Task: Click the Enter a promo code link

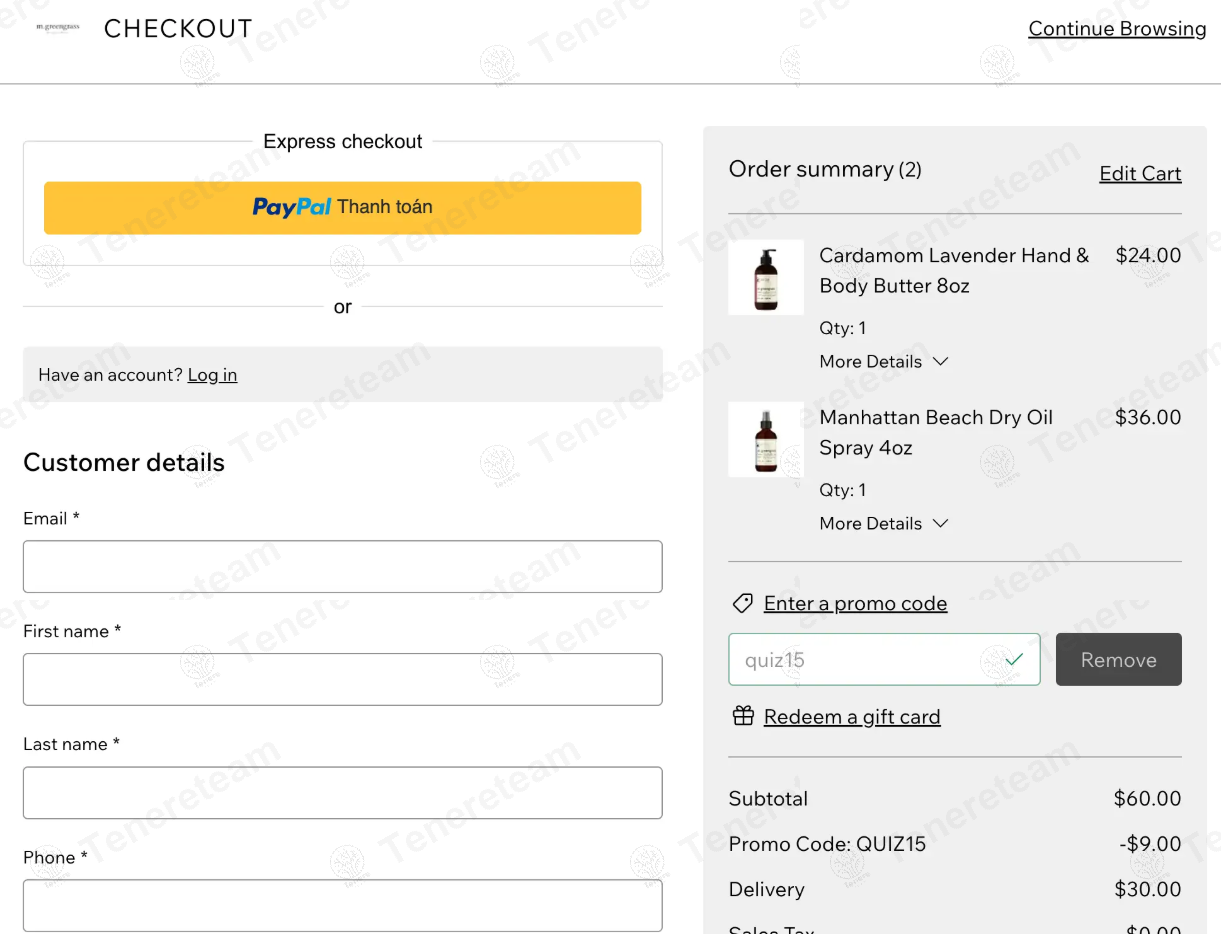Action: click(855, 603)
